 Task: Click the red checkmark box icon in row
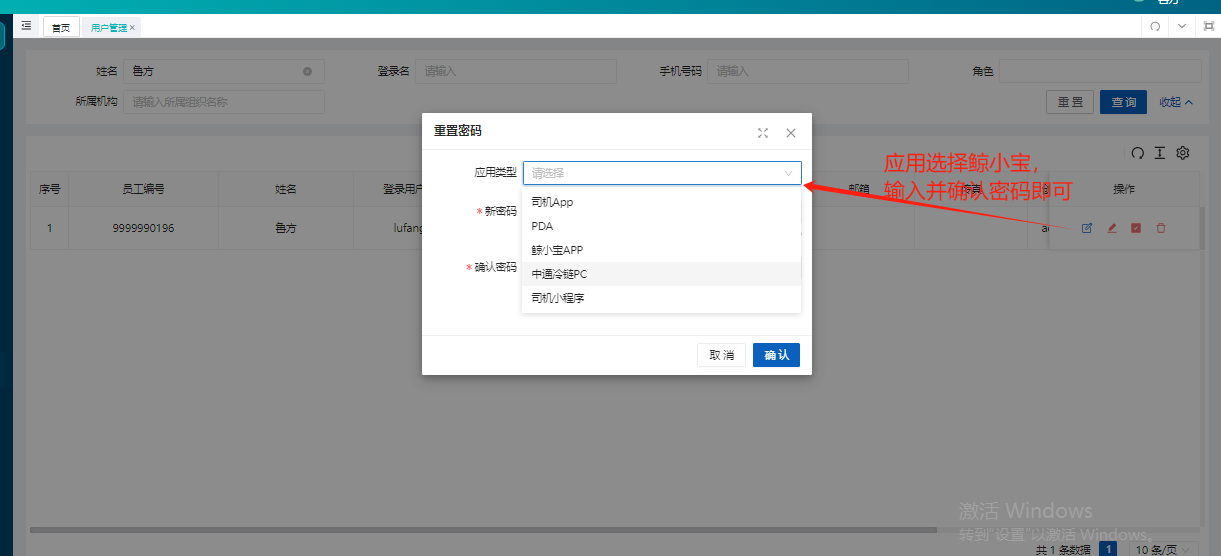1136,228
